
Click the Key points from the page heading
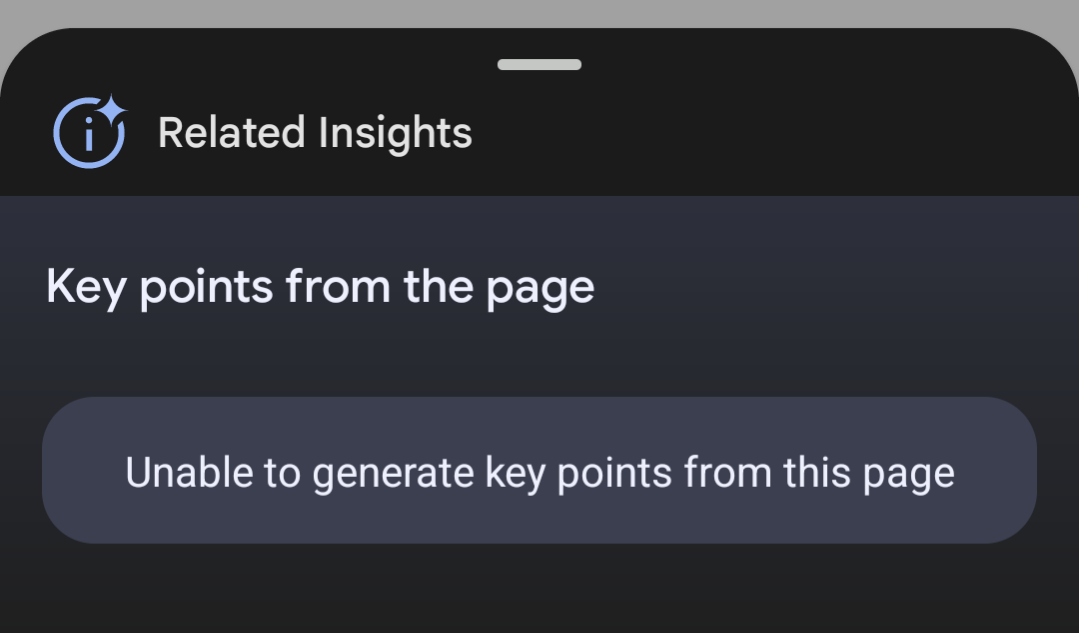click(x=321, y=288)
